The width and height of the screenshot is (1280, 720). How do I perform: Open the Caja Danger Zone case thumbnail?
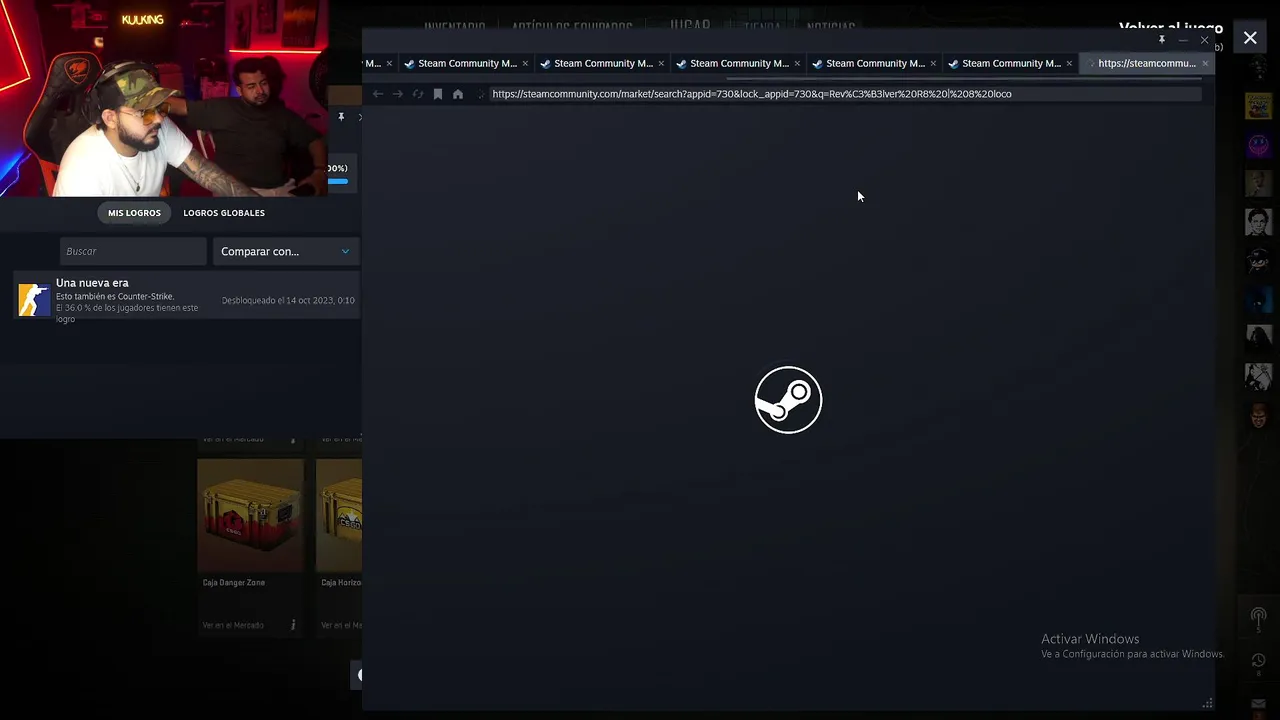pyautogui.click(x=250, y=515)
